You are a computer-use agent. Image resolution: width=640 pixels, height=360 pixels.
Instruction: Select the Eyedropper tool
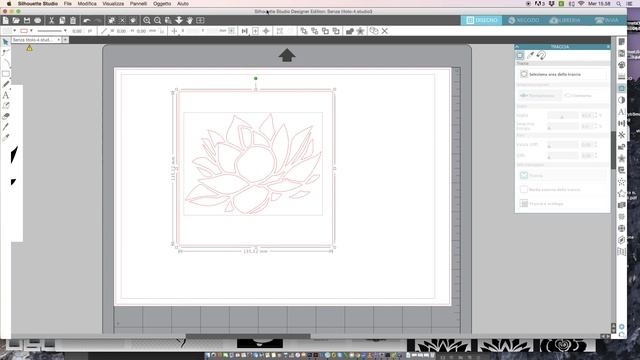5,138
